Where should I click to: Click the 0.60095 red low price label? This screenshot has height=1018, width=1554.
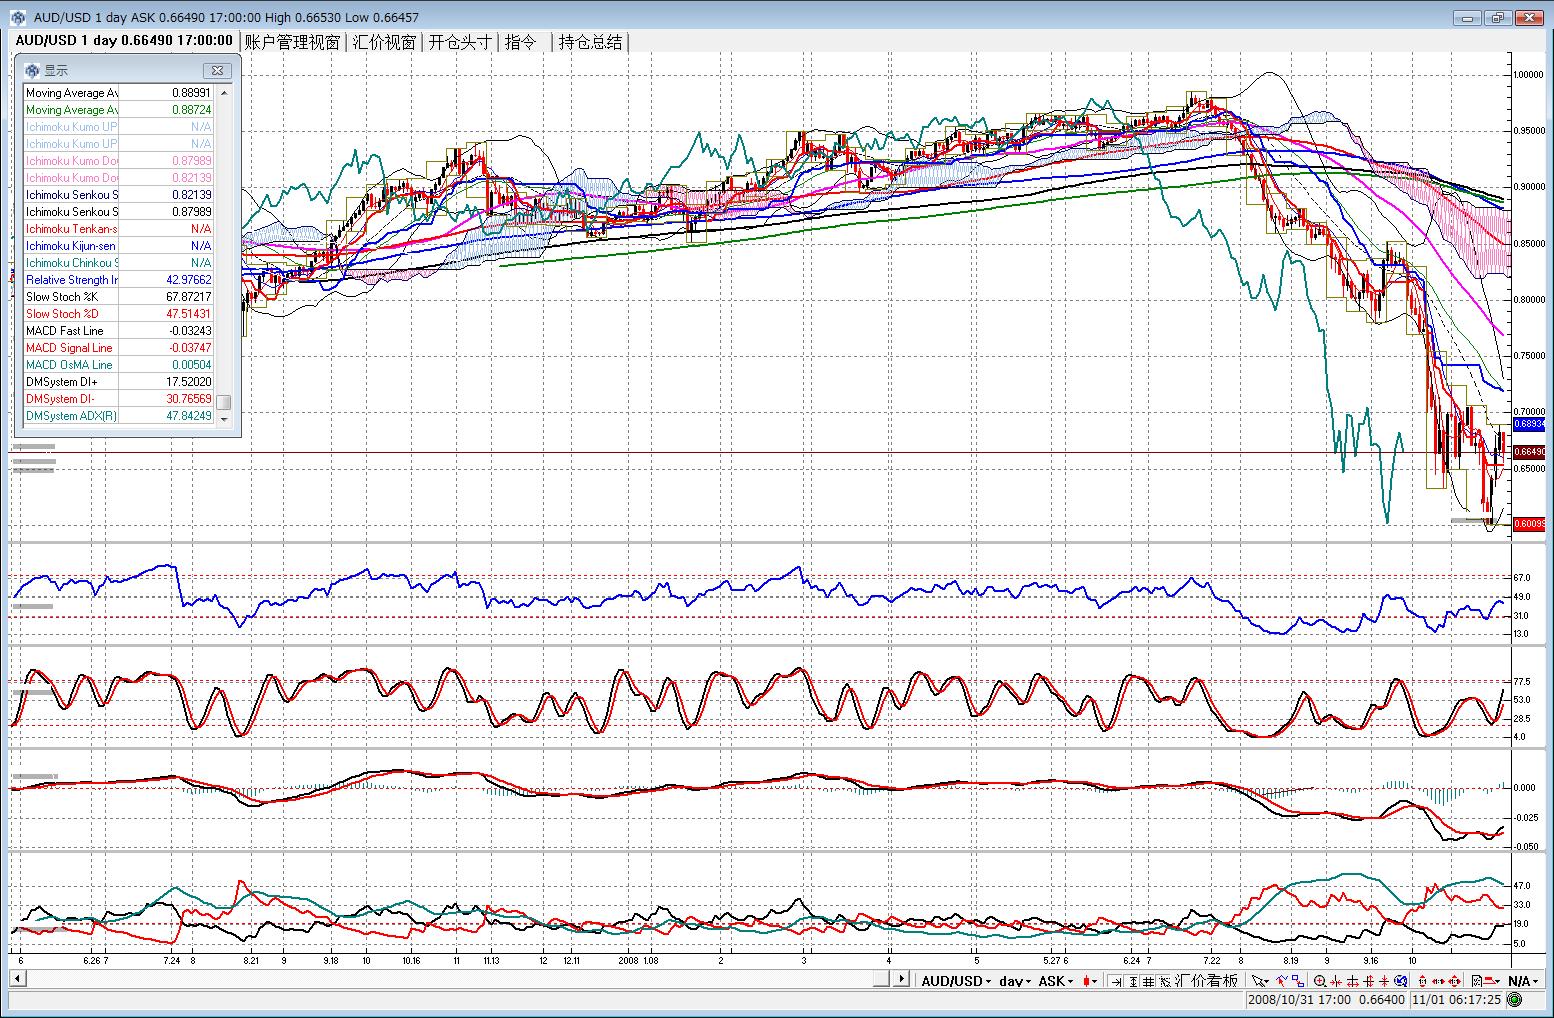(x=1530, y=524)
